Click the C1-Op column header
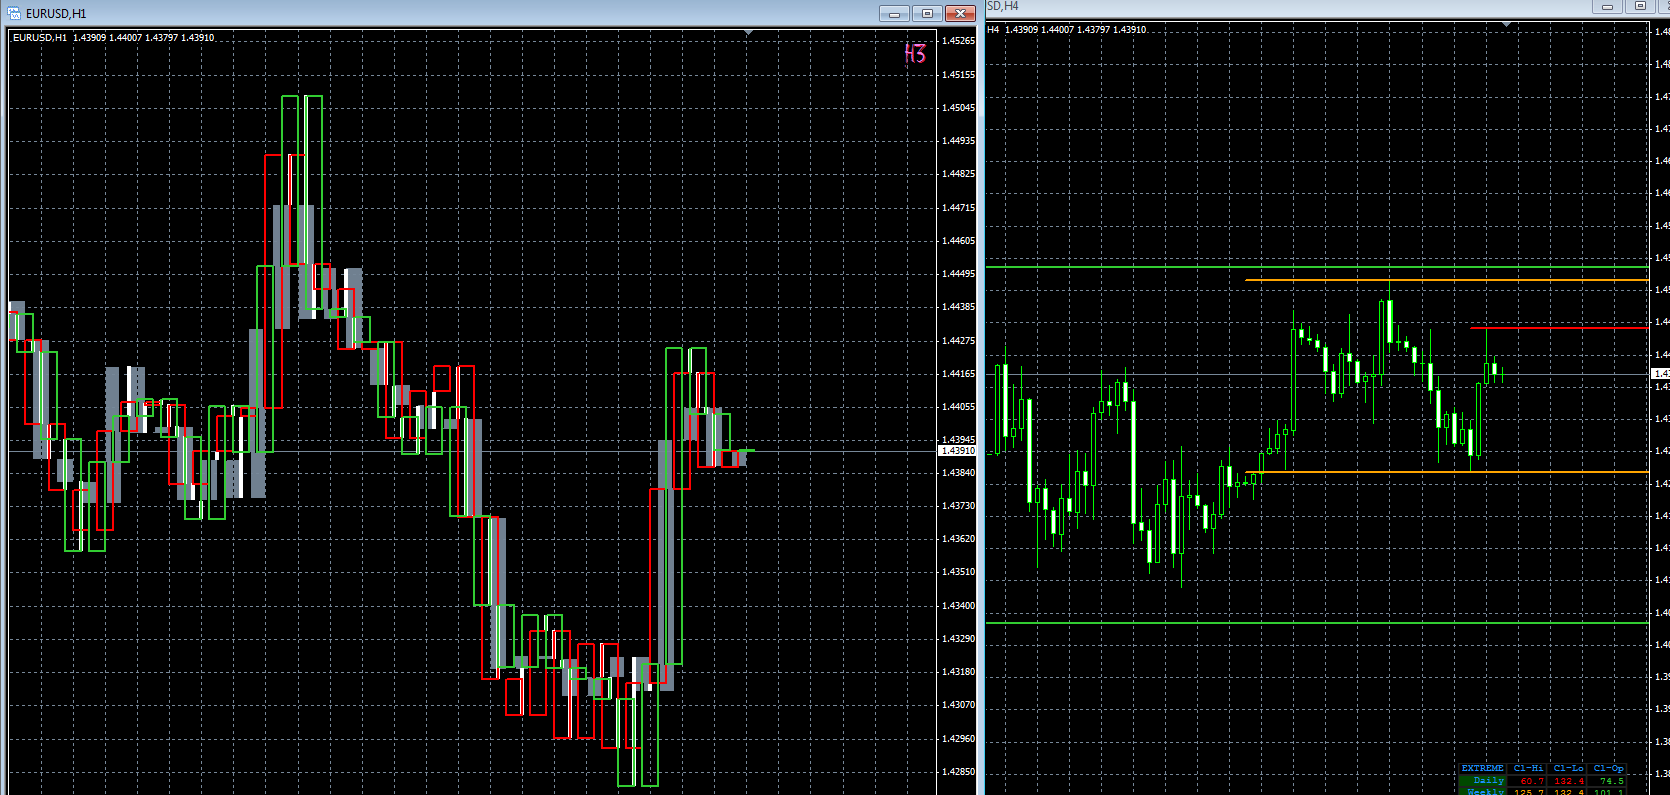 pyautogui.click(x=1608, y=768)
